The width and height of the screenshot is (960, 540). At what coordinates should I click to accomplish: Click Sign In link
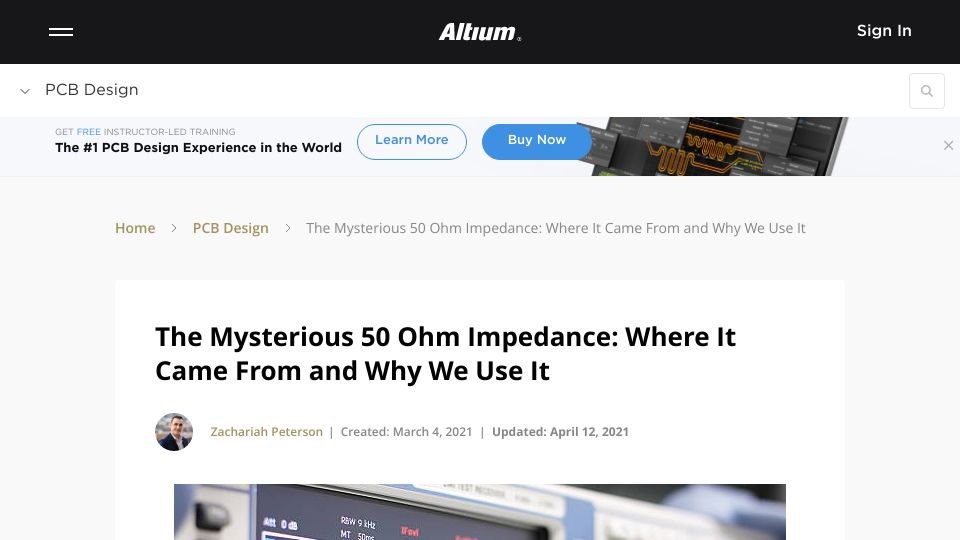click(x=884, y=31)
